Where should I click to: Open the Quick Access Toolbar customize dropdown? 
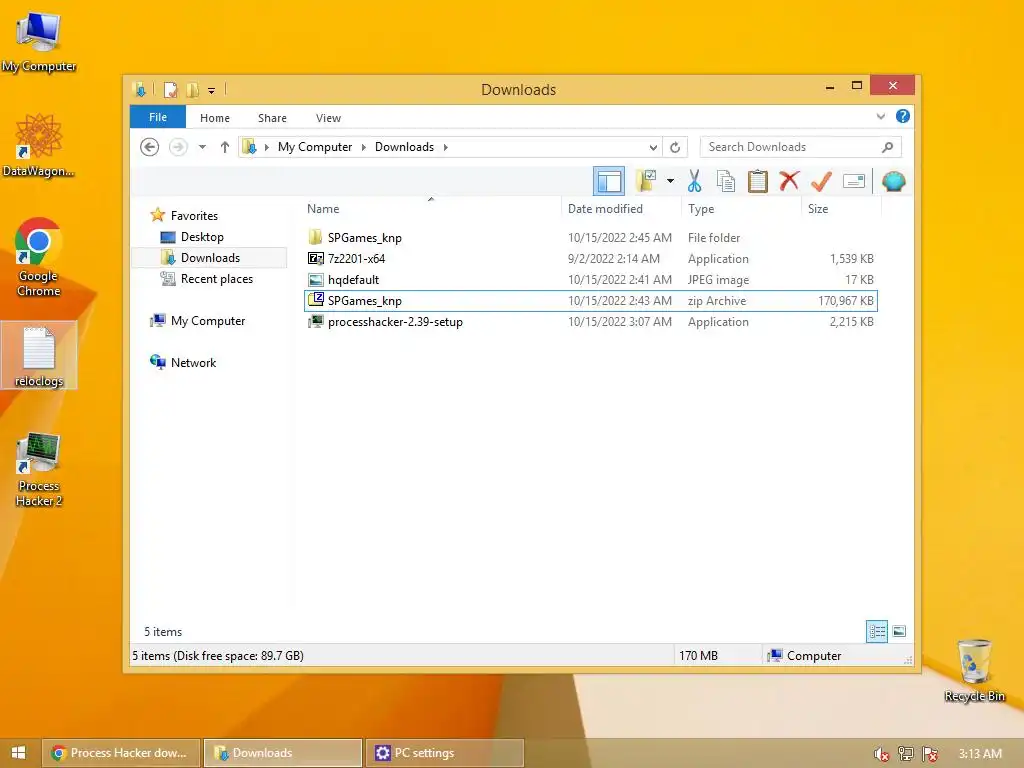click(x=212, y=90)
